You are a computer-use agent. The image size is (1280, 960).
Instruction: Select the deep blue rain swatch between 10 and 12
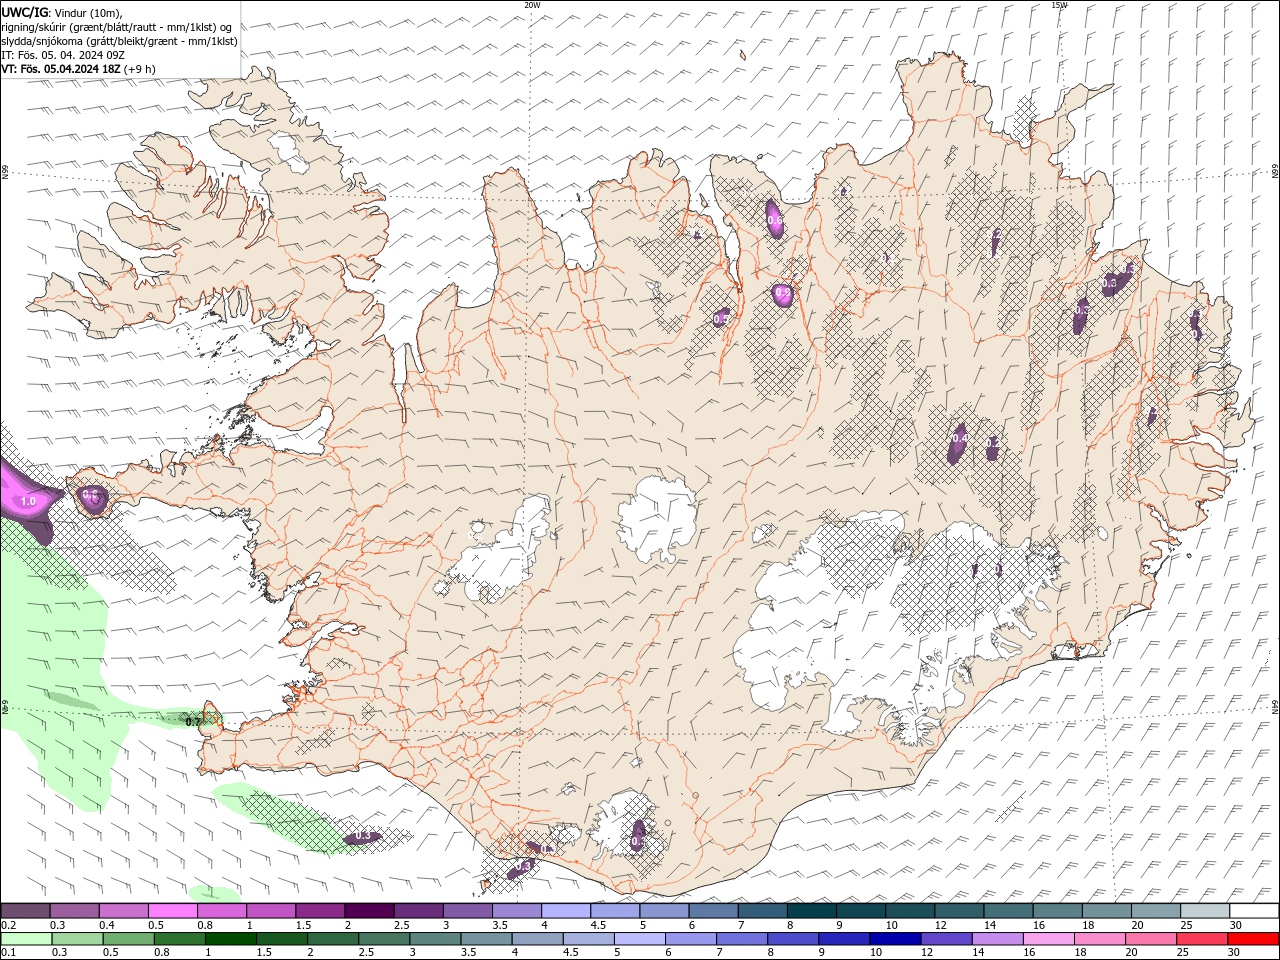coord(894,939)
